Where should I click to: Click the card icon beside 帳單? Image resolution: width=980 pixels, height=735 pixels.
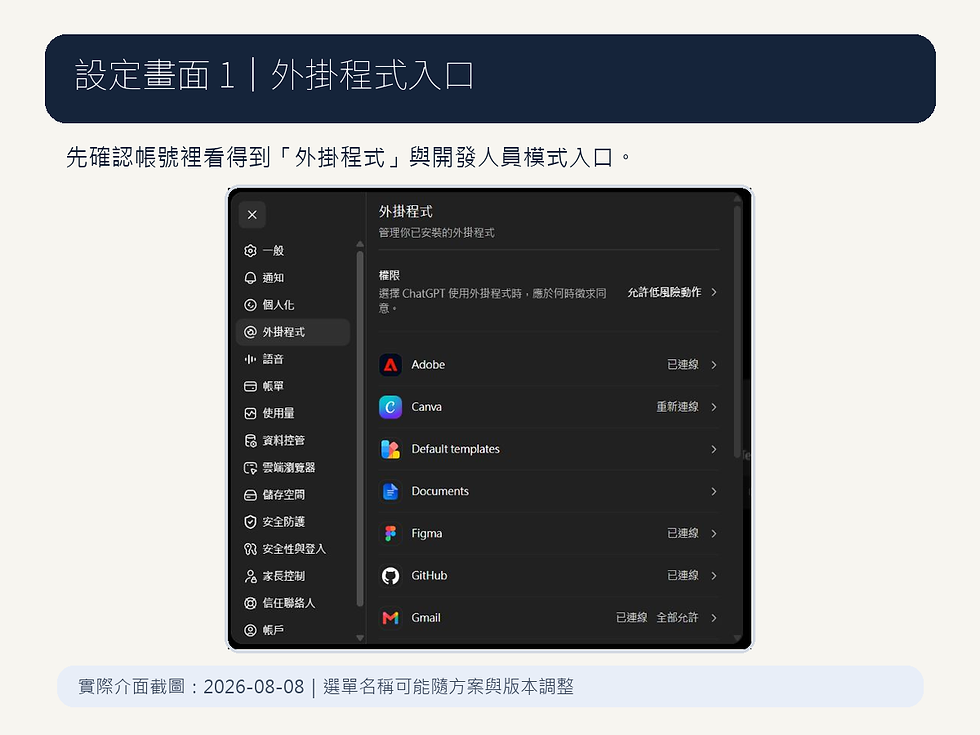click(x=250, y=386)
